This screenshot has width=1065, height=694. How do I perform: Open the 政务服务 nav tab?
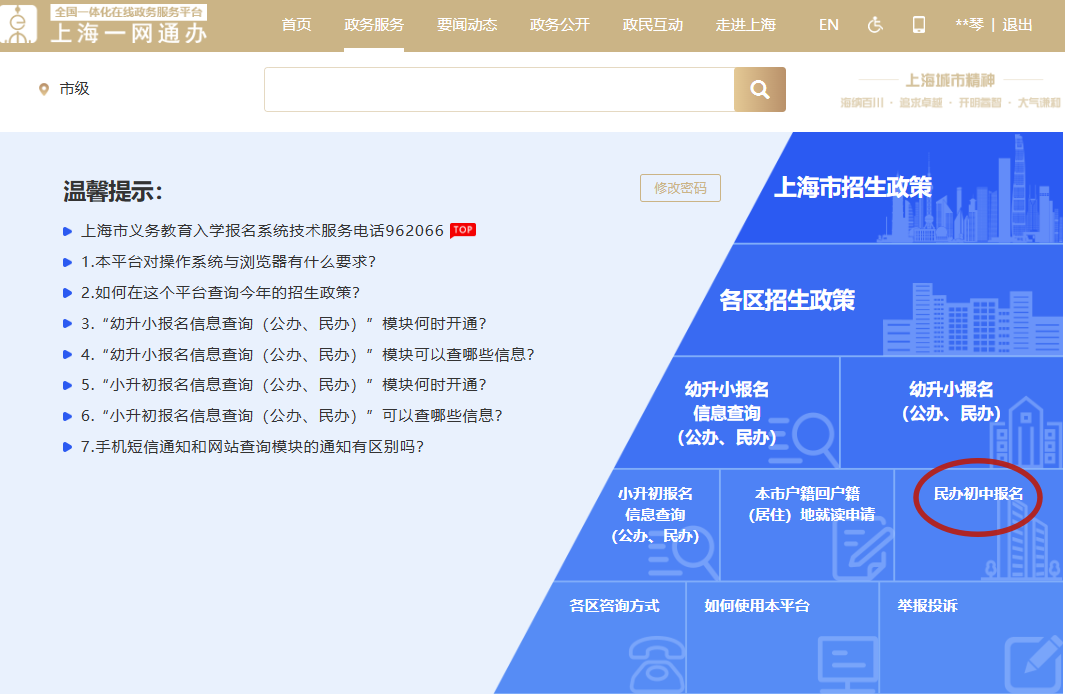(374, 25)
